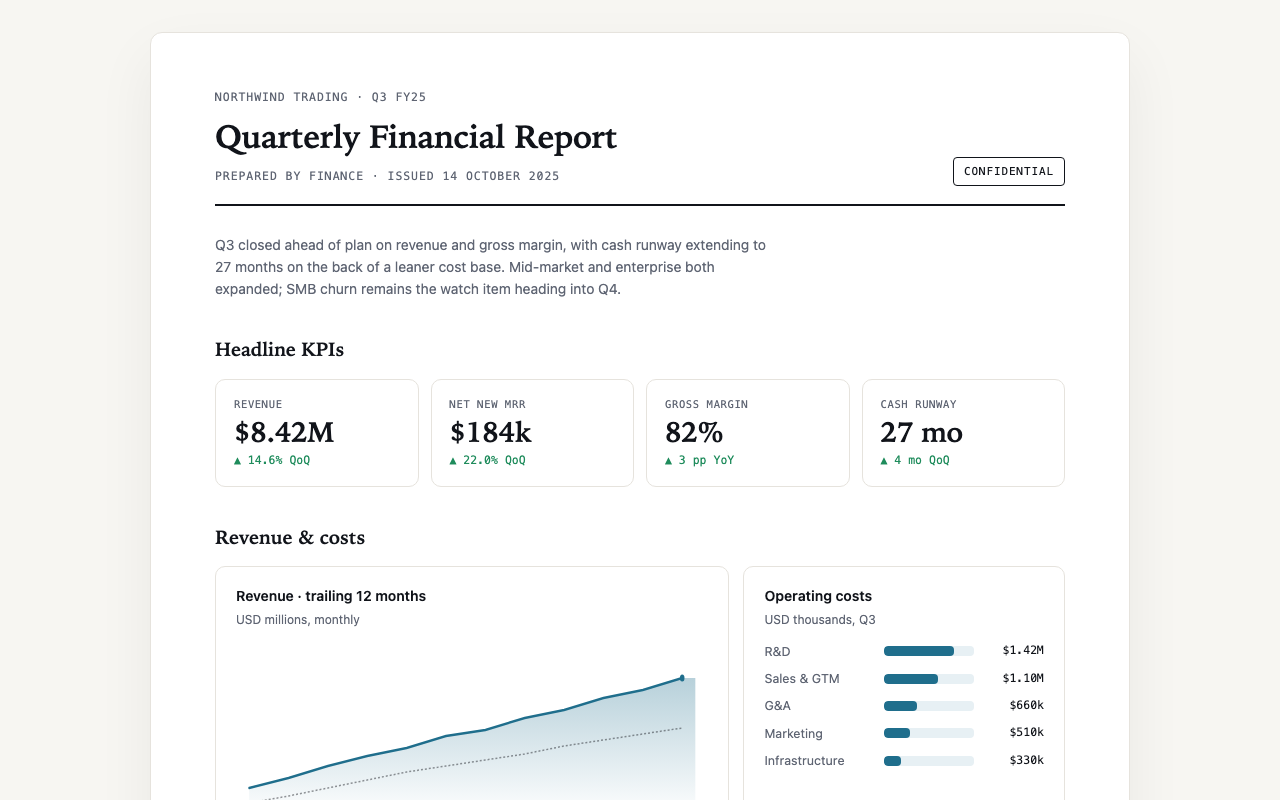Click the Revenue & costs section heading

[290, 537]
